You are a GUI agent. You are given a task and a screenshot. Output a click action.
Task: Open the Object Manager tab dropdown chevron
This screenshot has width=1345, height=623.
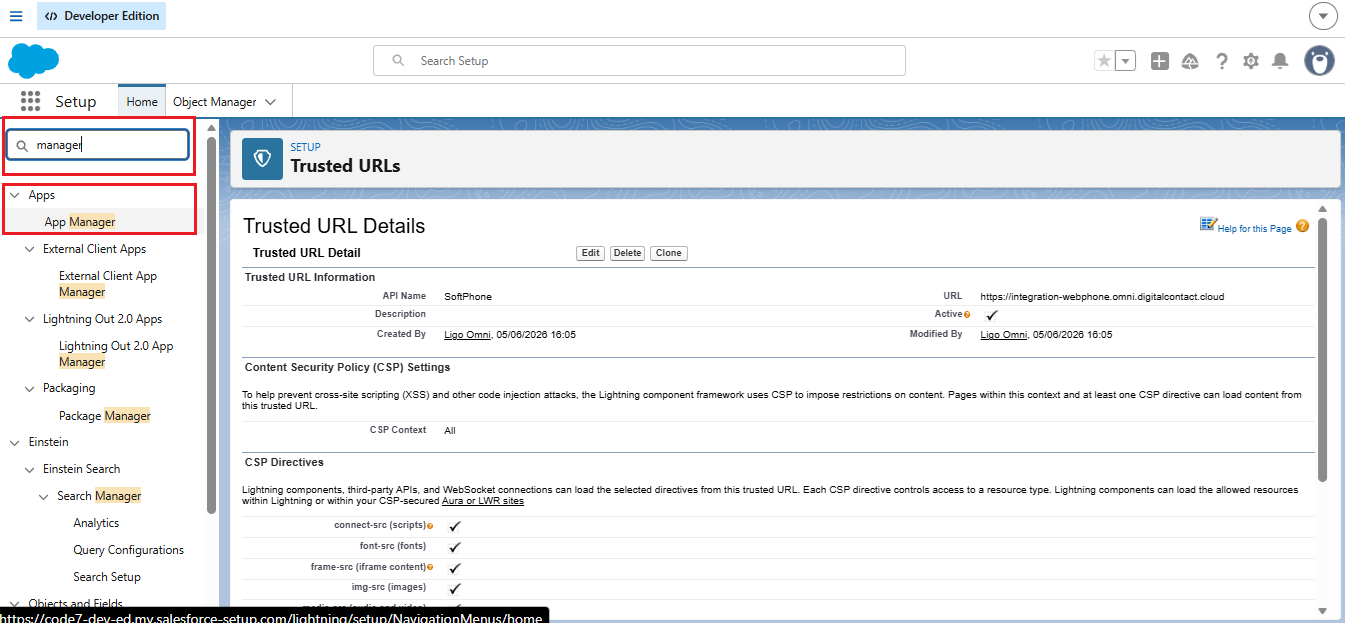(x=271, y=102)
